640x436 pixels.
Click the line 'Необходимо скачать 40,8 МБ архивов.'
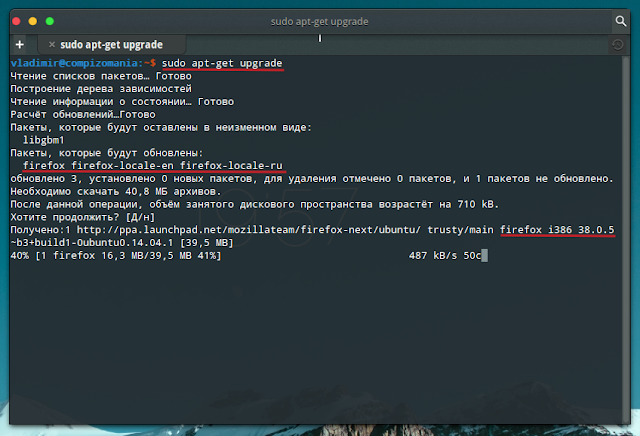point(116,191)
